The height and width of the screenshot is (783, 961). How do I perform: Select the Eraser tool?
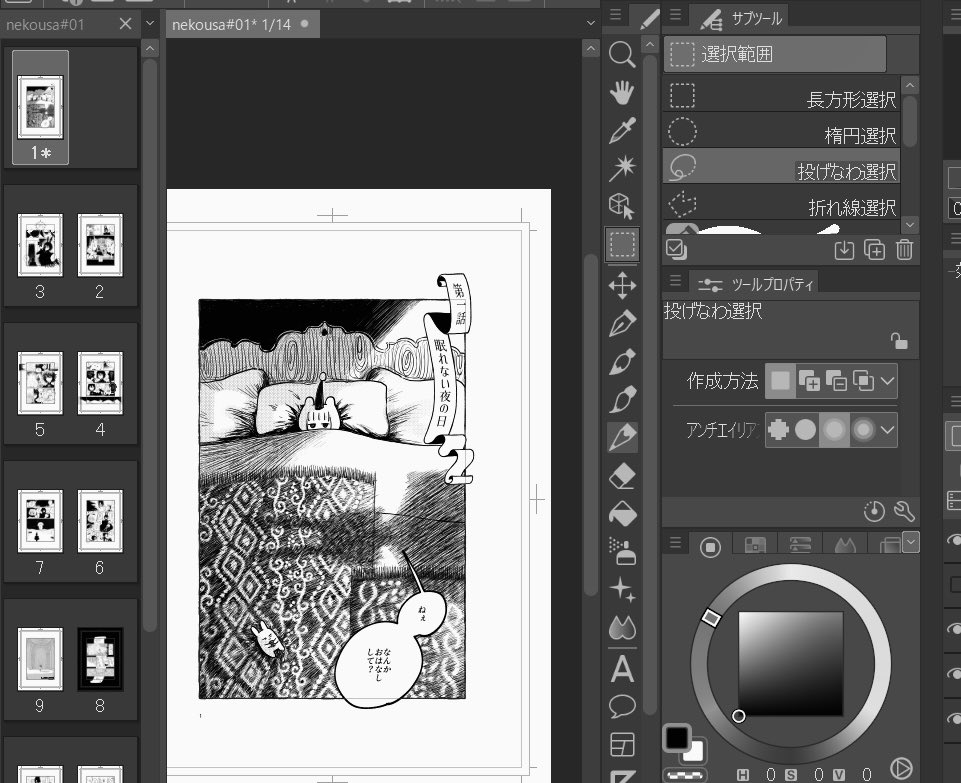click(622, 476)
